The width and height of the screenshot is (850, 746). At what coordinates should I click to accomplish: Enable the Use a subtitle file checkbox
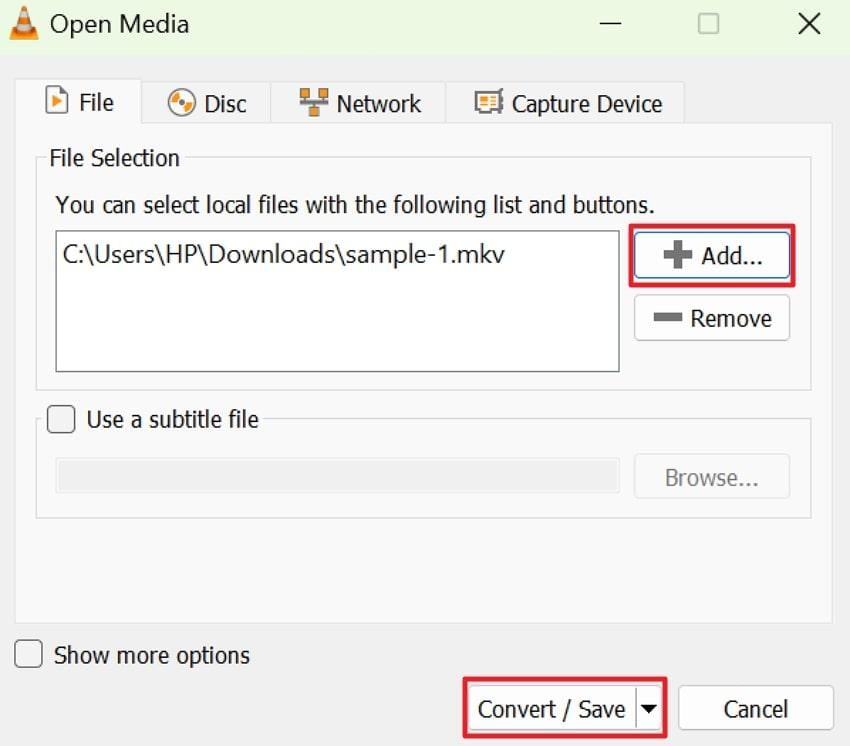60,419
